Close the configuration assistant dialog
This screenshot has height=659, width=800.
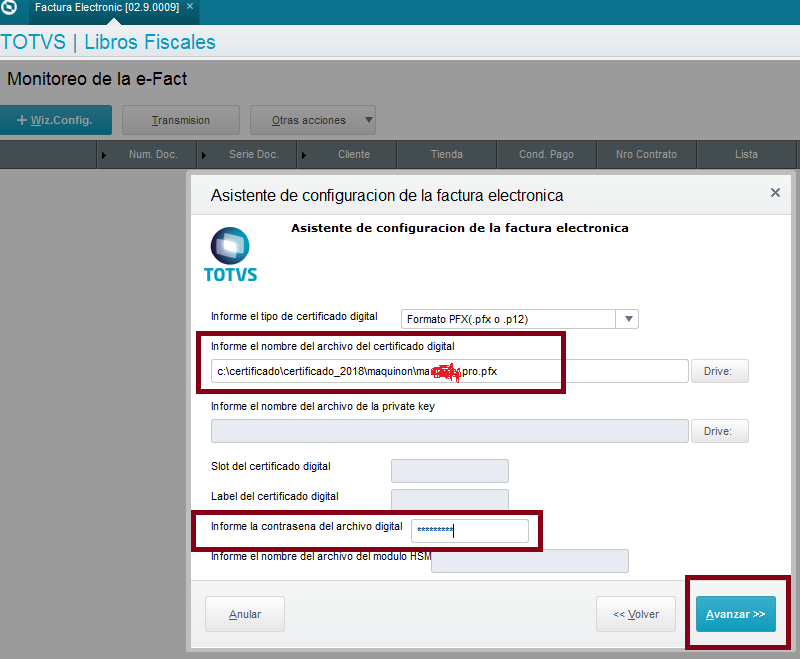point(775,193)
